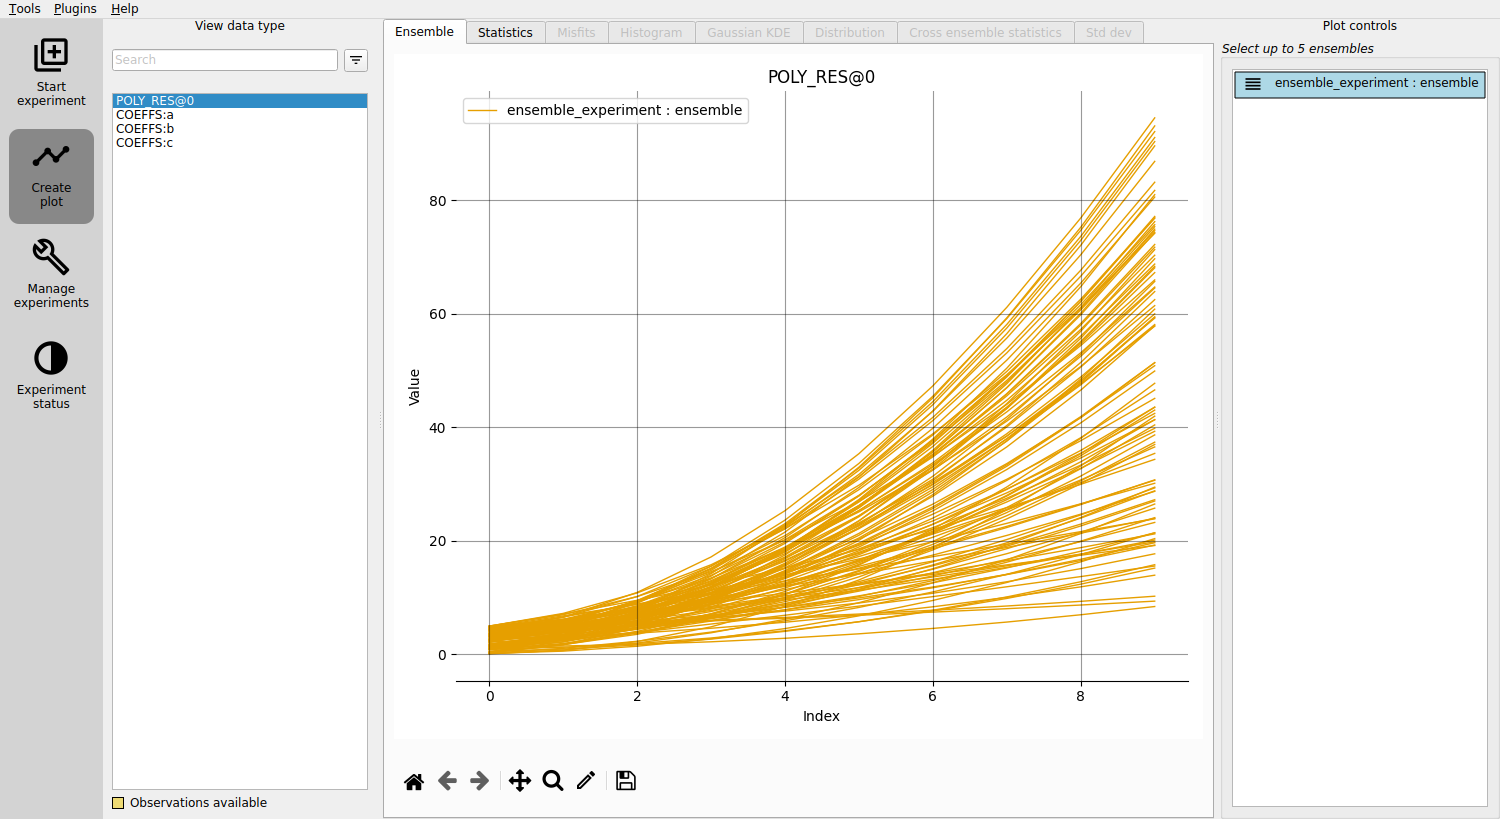Open the Start experiment panel
Screen dimensions: 1500x819
(51, 72)
